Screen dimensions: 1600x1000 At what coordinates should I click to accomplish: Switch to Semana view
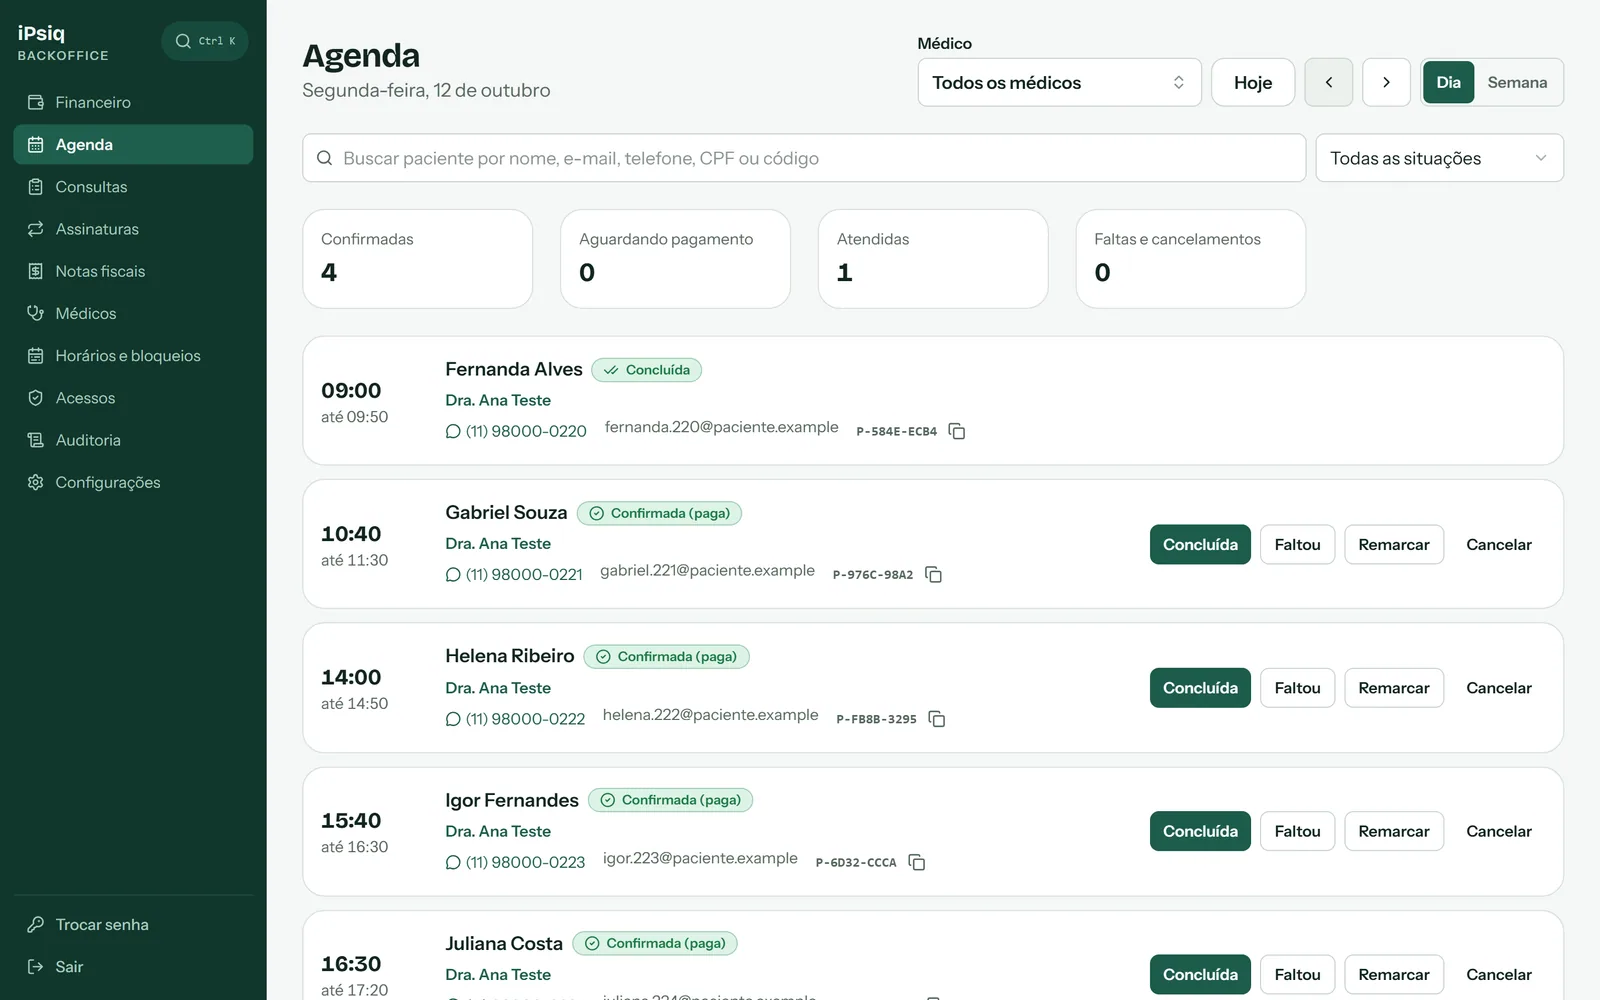tap(1517, 82)
